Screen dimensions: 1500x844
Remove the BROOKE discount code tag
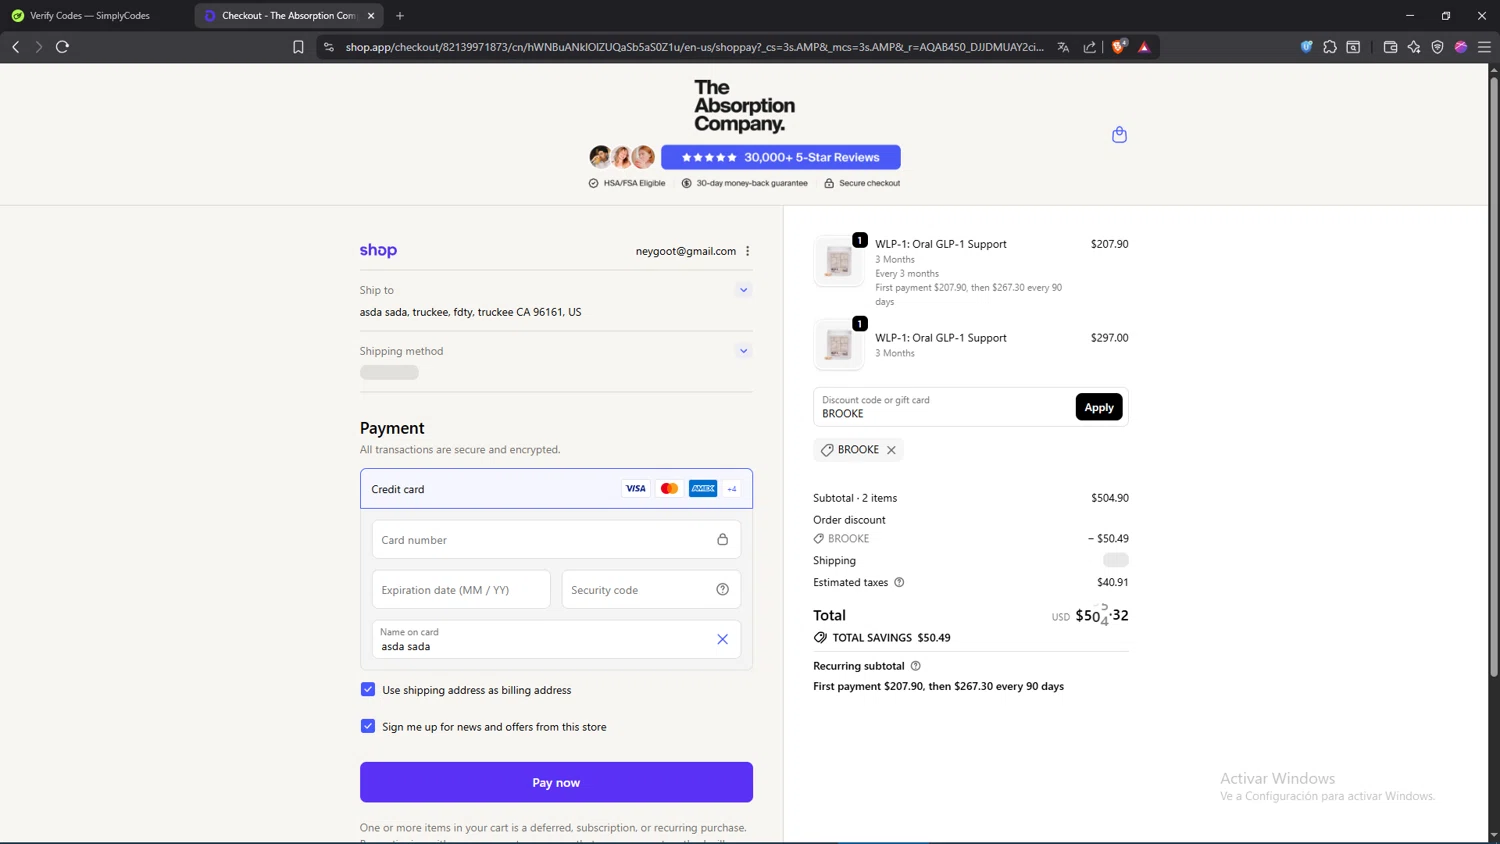pos(891,450)
